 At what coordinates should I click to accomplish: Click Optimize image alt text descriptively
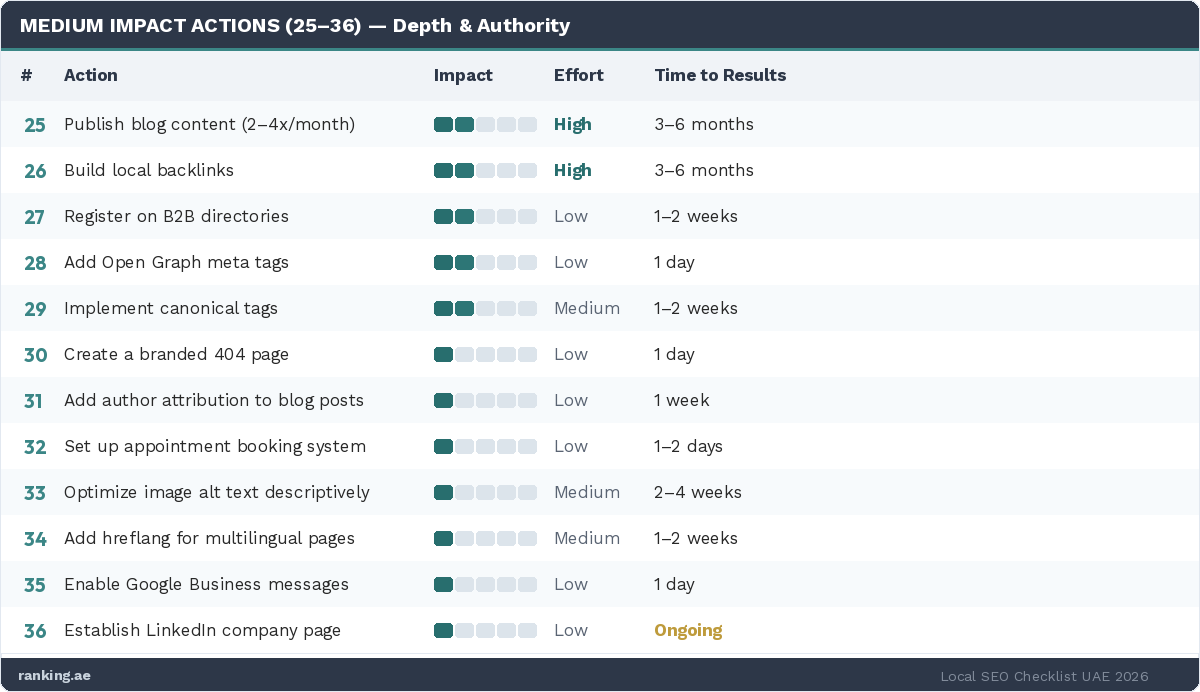[217, 493]
